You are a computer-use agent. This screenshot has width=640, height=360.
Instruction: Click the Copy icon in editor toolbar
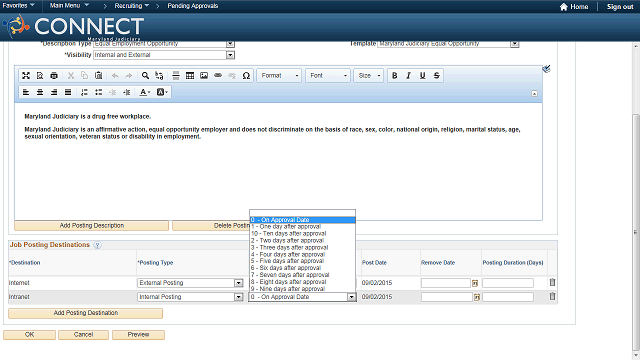84,76
